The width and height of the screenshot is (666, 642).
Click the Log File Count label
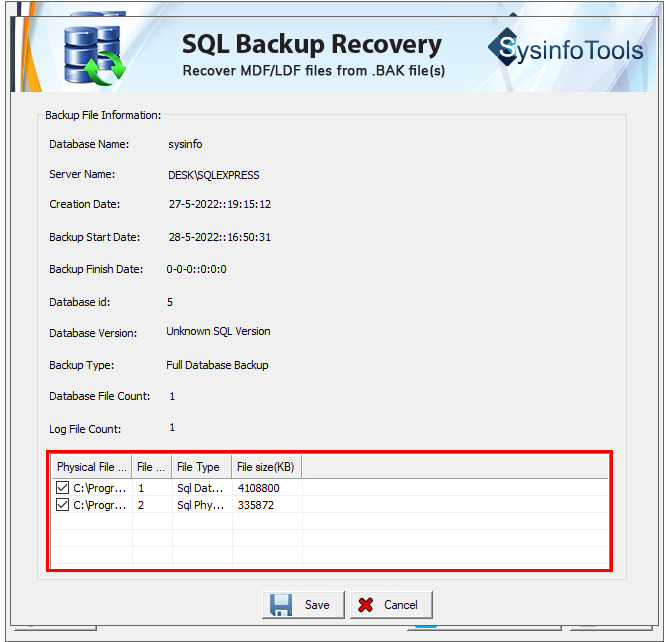click(85, 429)
